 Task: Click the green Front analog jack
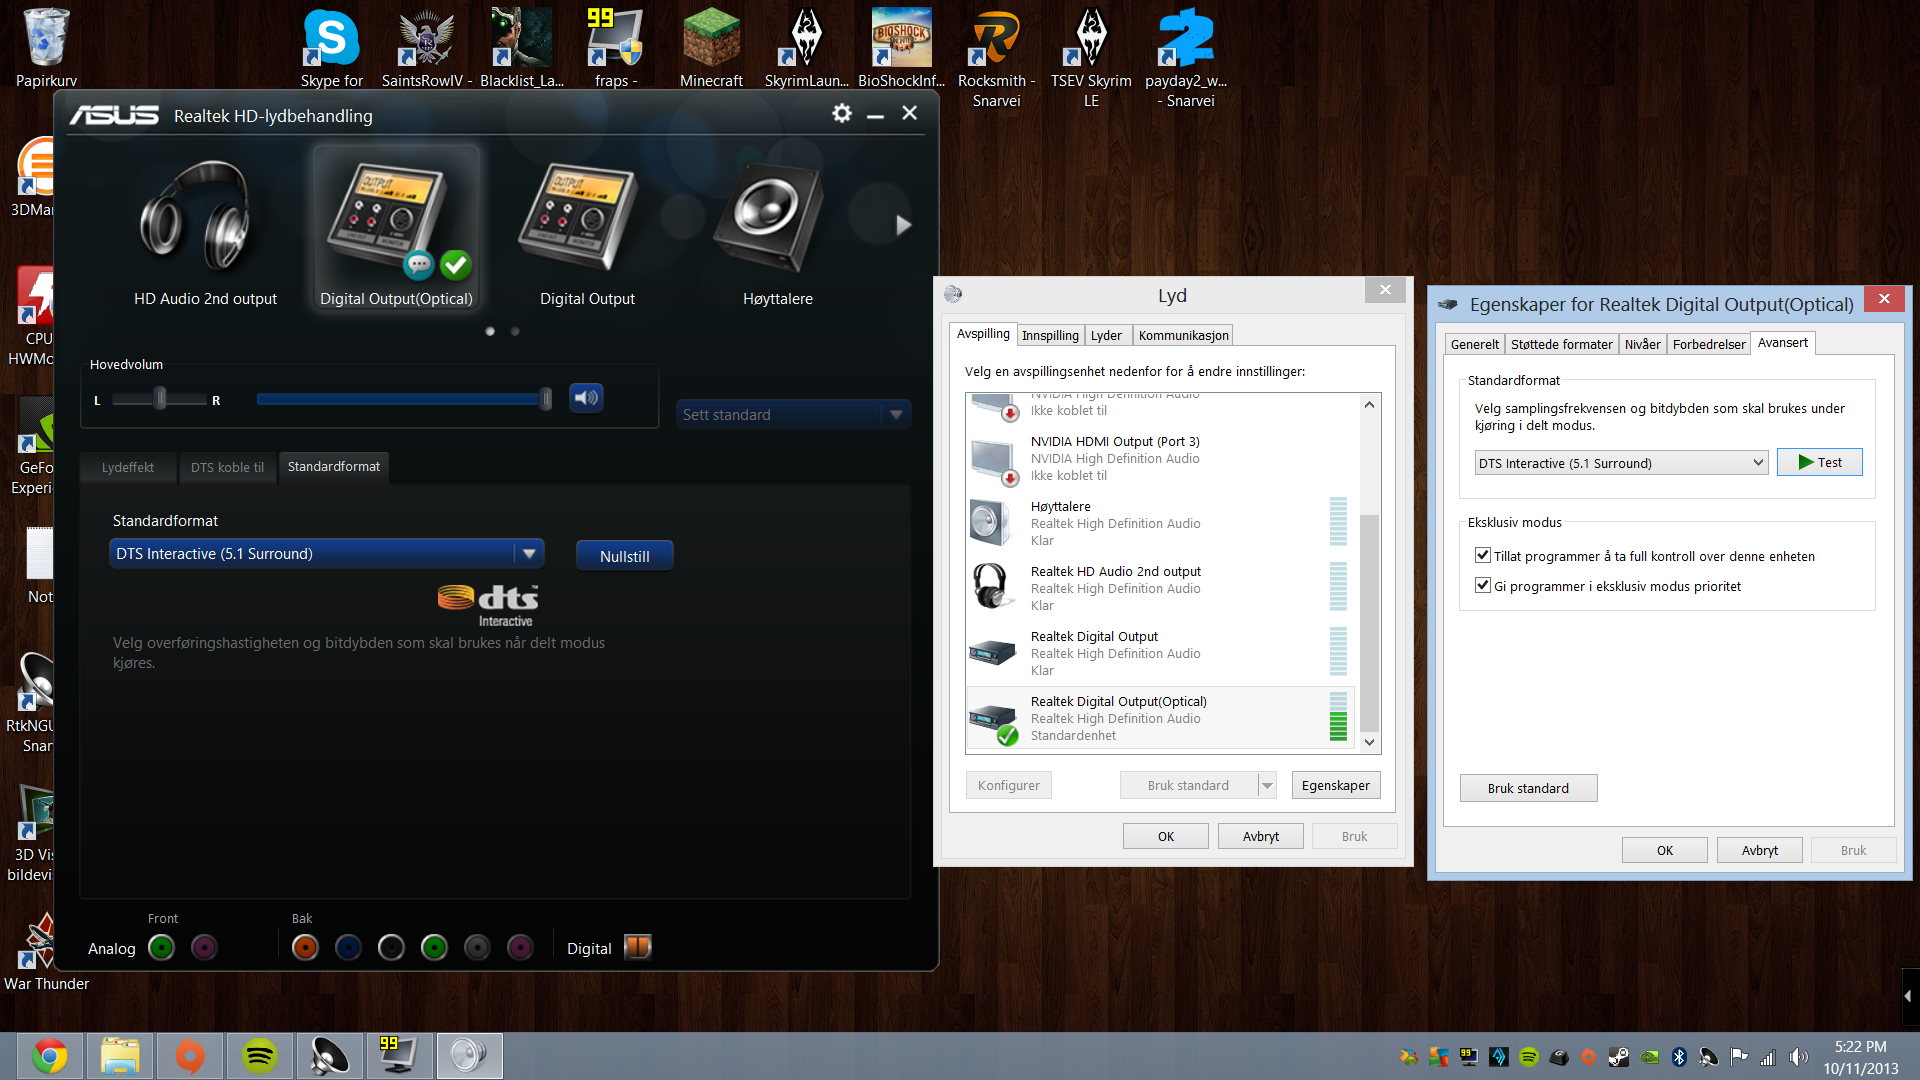pos(161,947)
